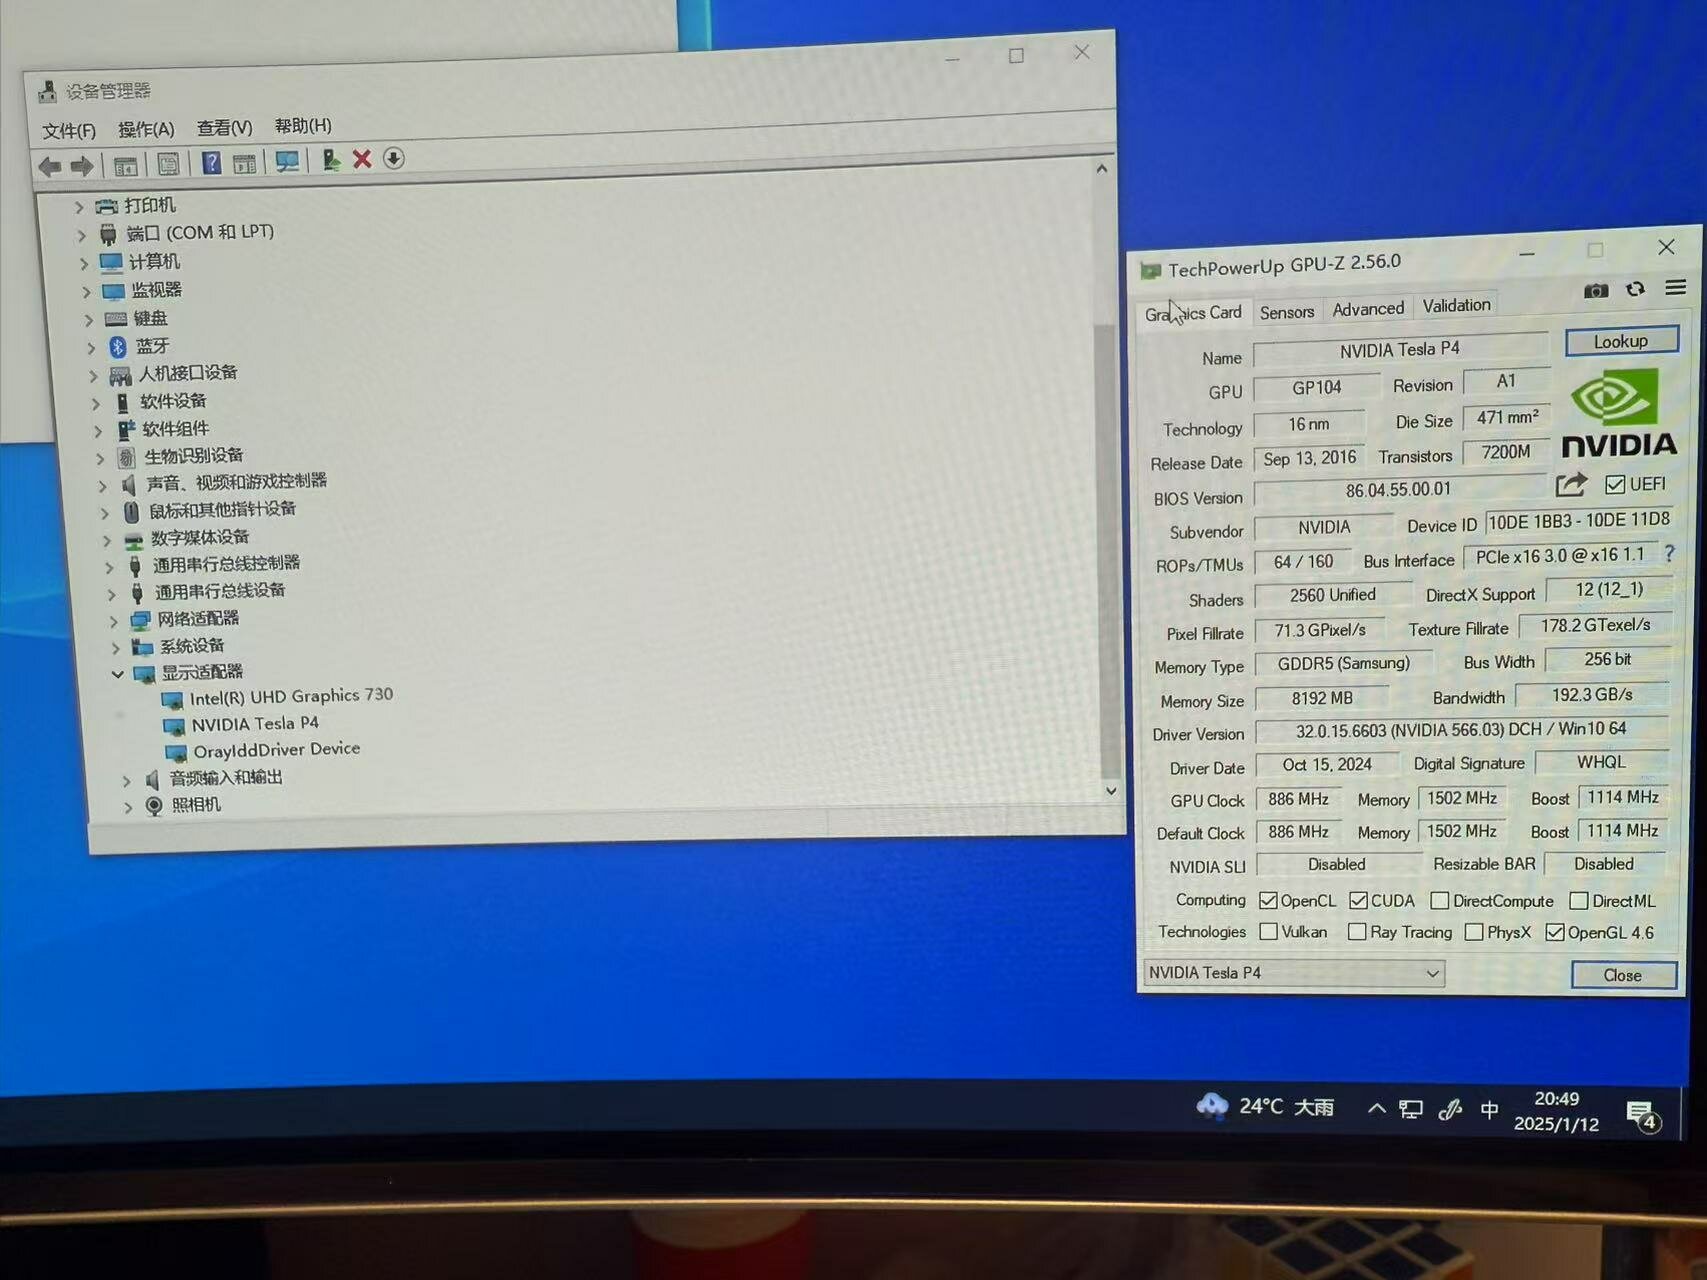Expand the 网络适配器 node

point(113,621)
